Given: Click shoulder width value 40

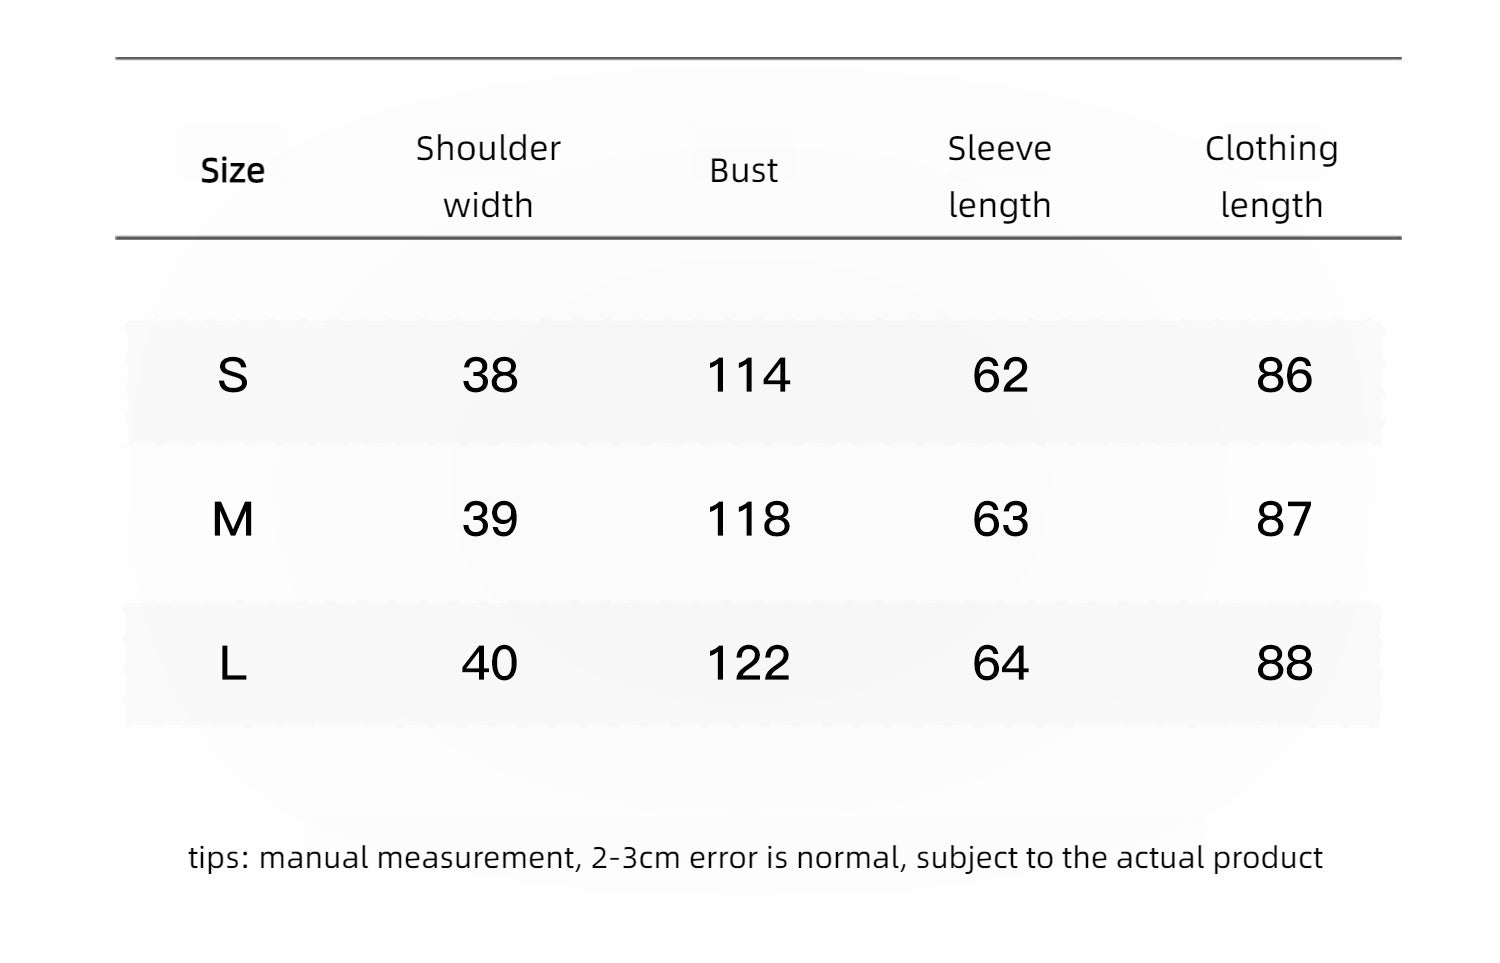Looking at the screenshot, I should click(490, 664).
